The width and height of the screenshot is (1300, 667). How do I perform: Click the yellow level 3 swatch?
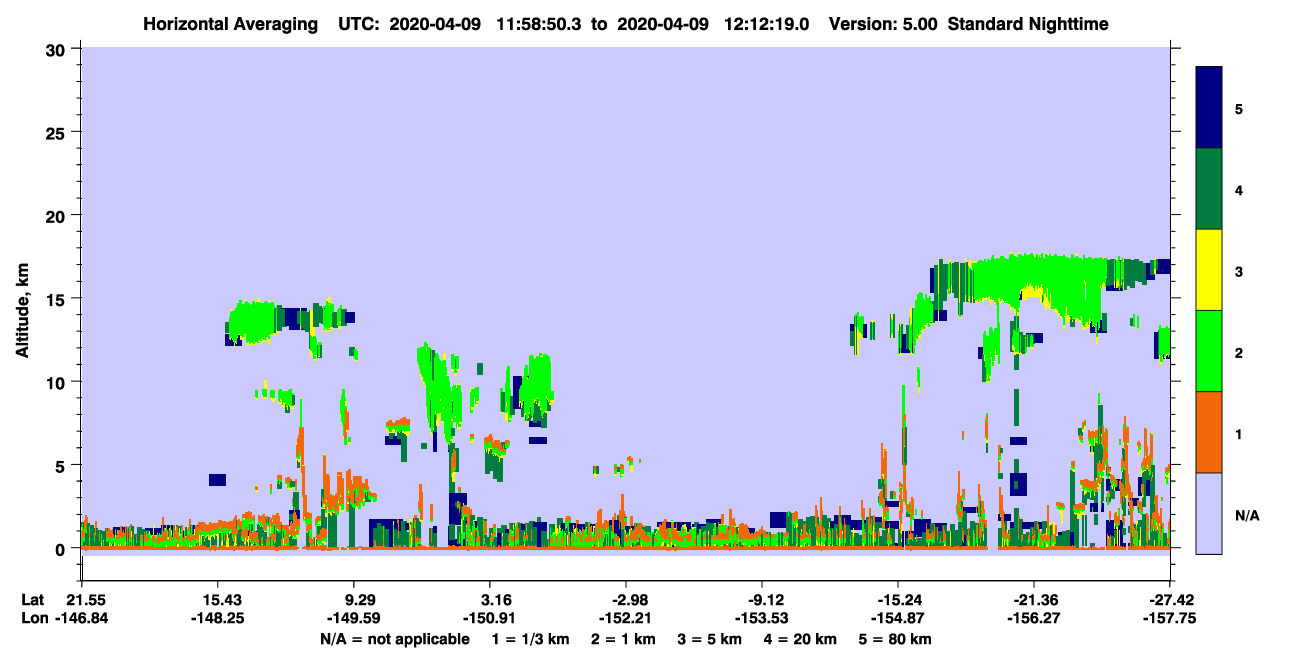[x=1210, y=270]
